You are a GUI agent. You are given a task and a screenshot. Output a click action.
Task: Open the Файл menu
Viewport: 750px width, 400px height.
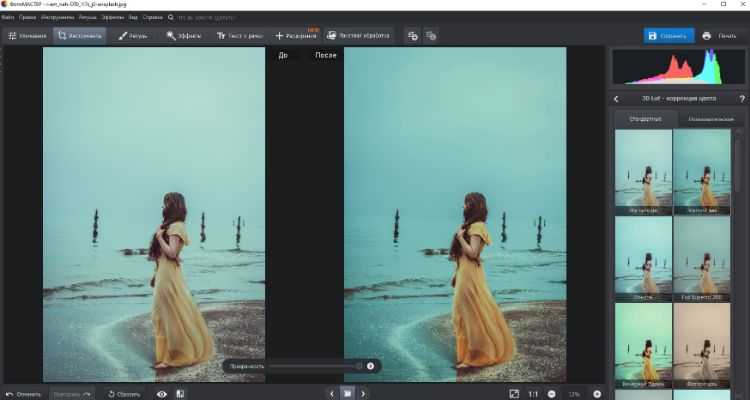(7, 17)
